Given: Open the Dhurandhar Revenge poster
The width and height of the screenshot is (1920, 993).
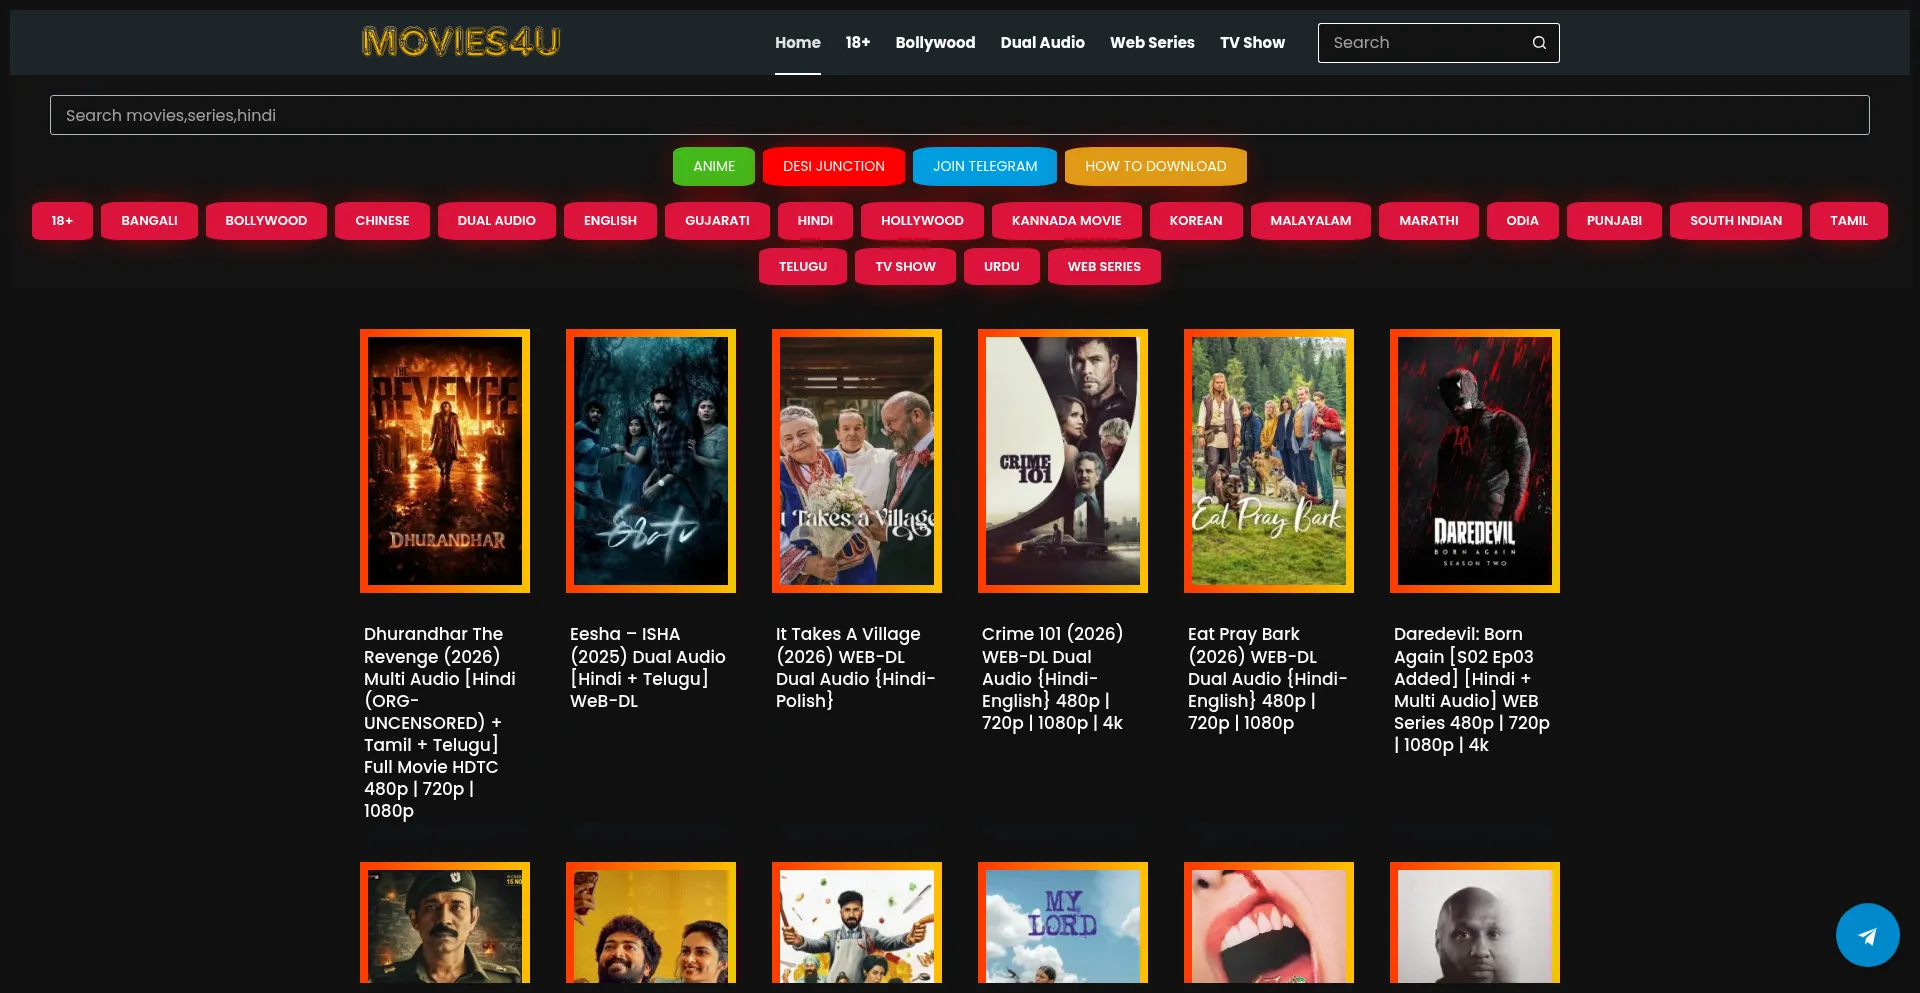Looking at the screenshot, I should pos(445,461).
